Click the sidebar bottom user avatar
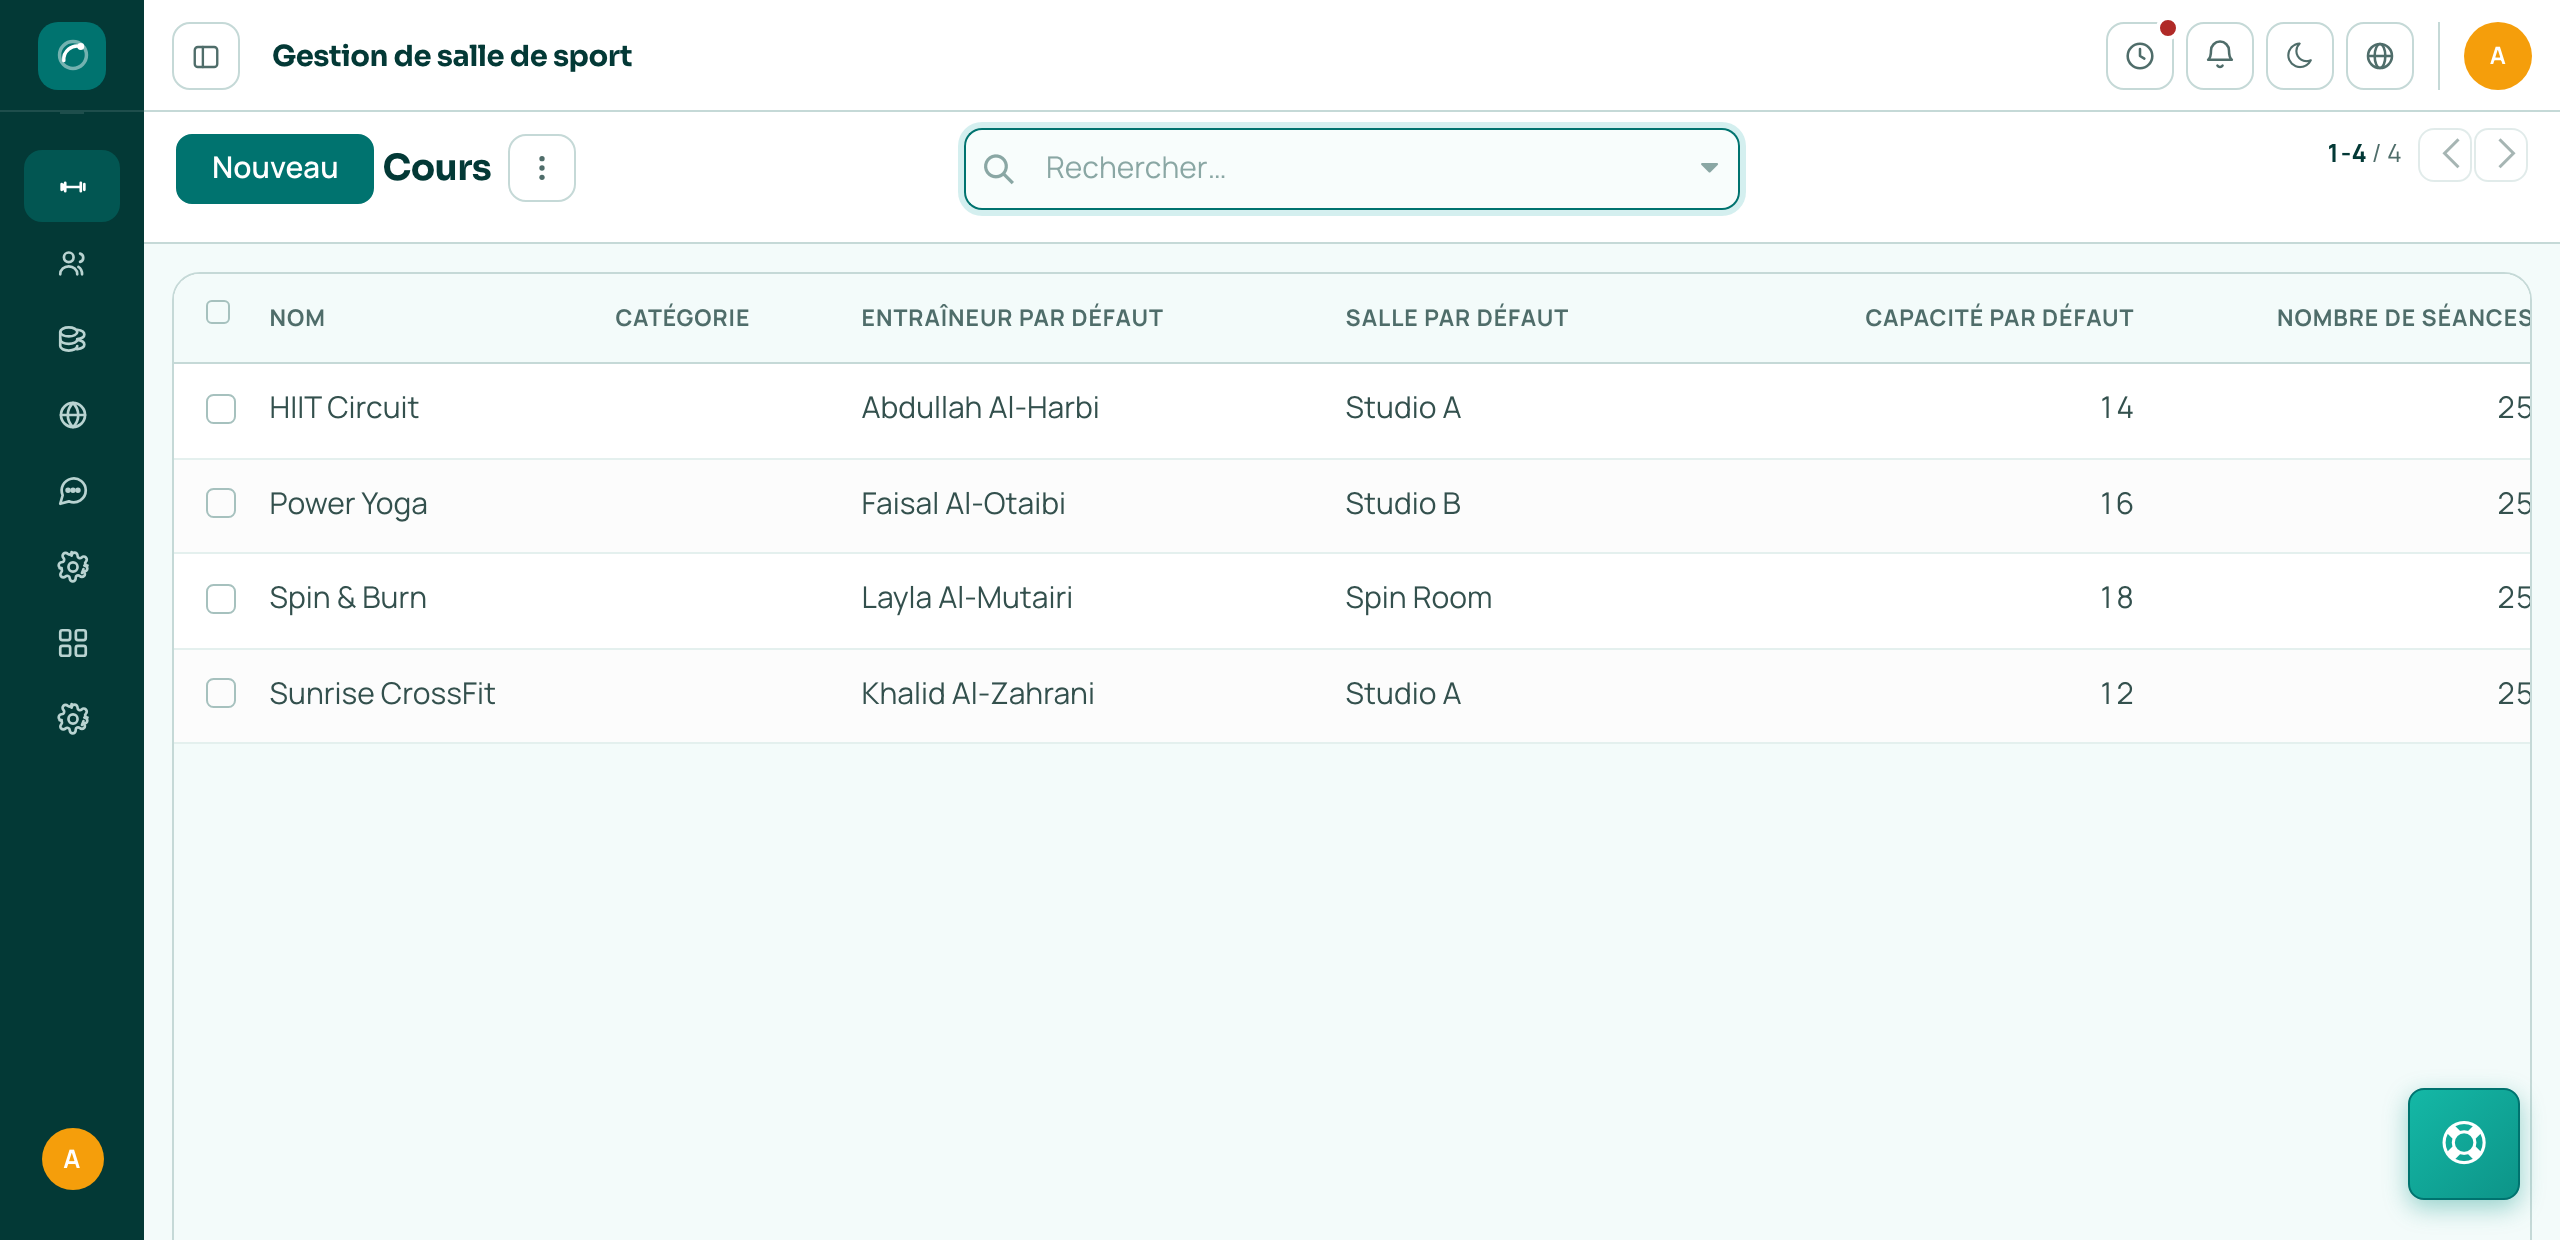Screen dimensions: 2560x1240 pos(72,1159)
